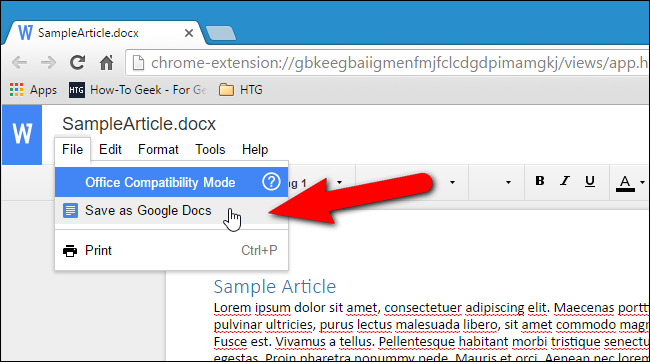Open the Help menu
The image size is (650, 362).
click(255, 149)
